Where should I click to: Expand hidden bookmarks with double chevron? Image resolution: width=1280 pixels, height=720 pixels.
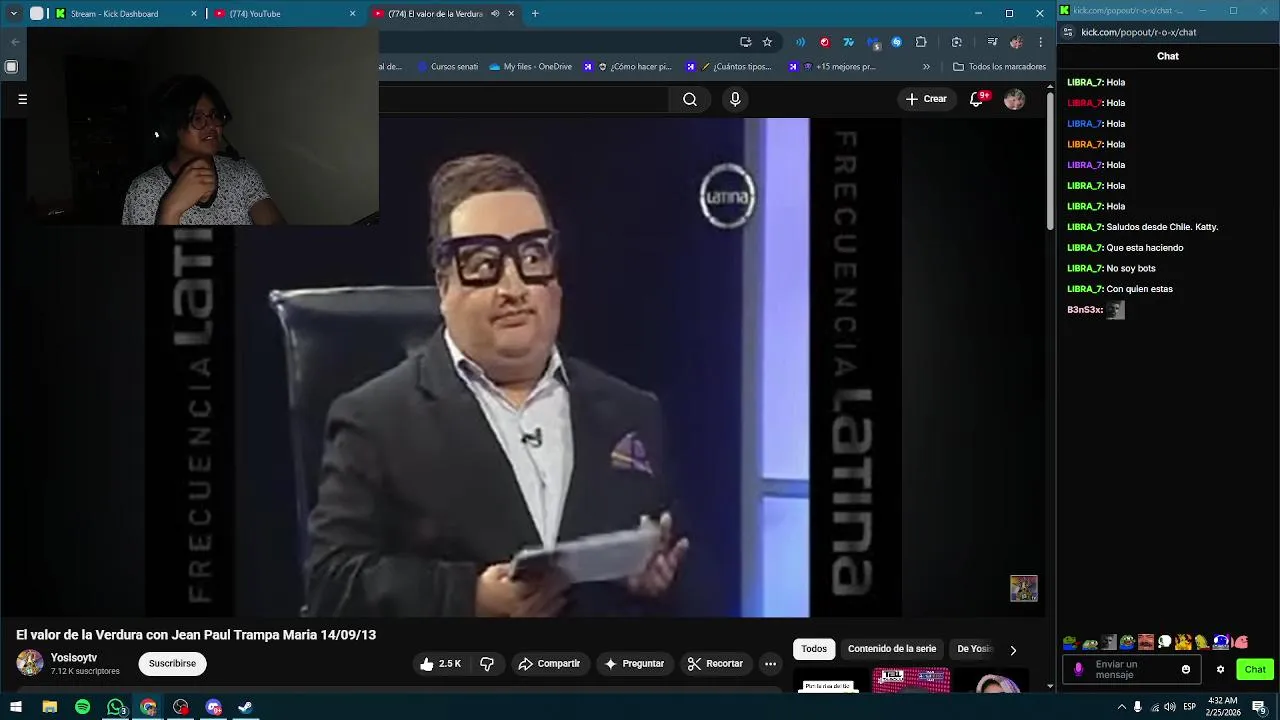pyautogui.click(x=926, y=67)
